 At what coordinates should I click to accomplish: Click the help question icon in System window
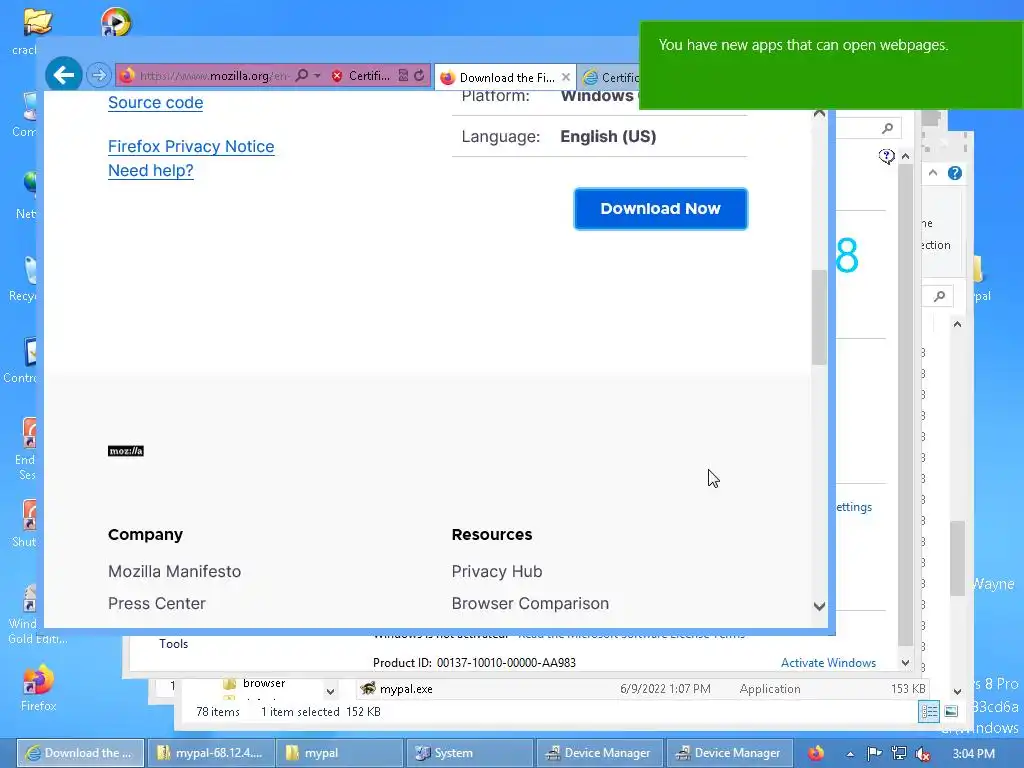pos(886,156)
